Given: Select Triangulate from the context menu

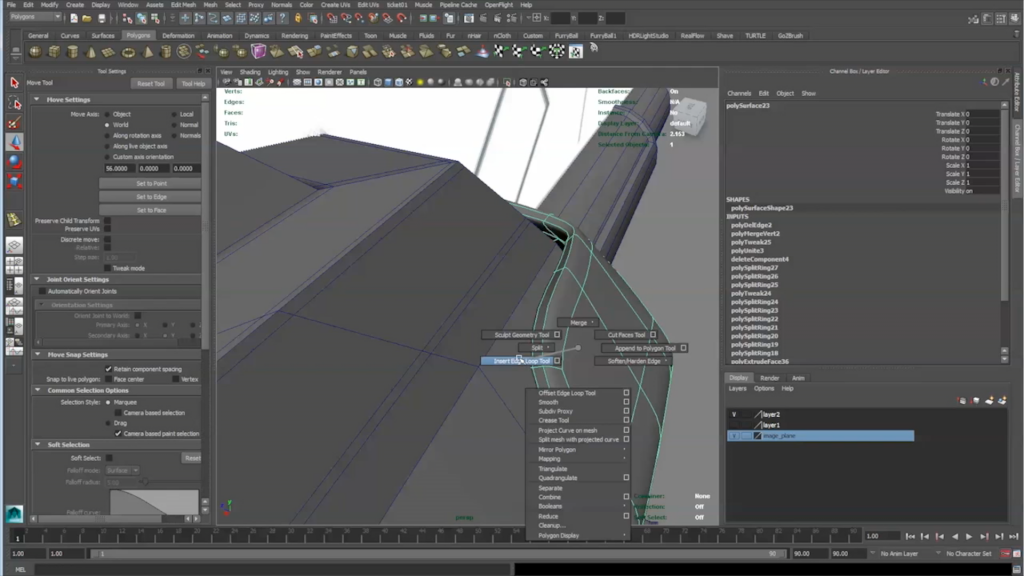Looking at the screenshot, I should tap(552, 469).
